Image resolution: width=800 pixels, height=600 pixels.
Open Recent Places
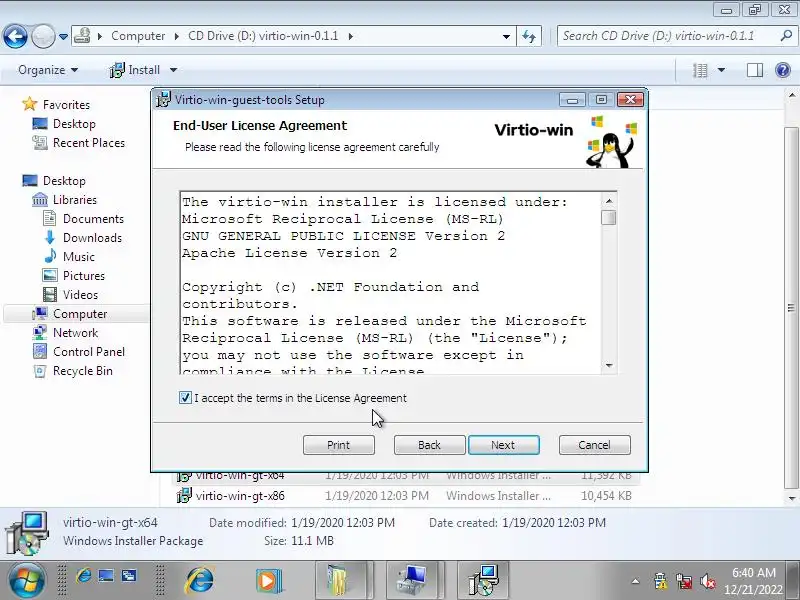click(89, 143)
